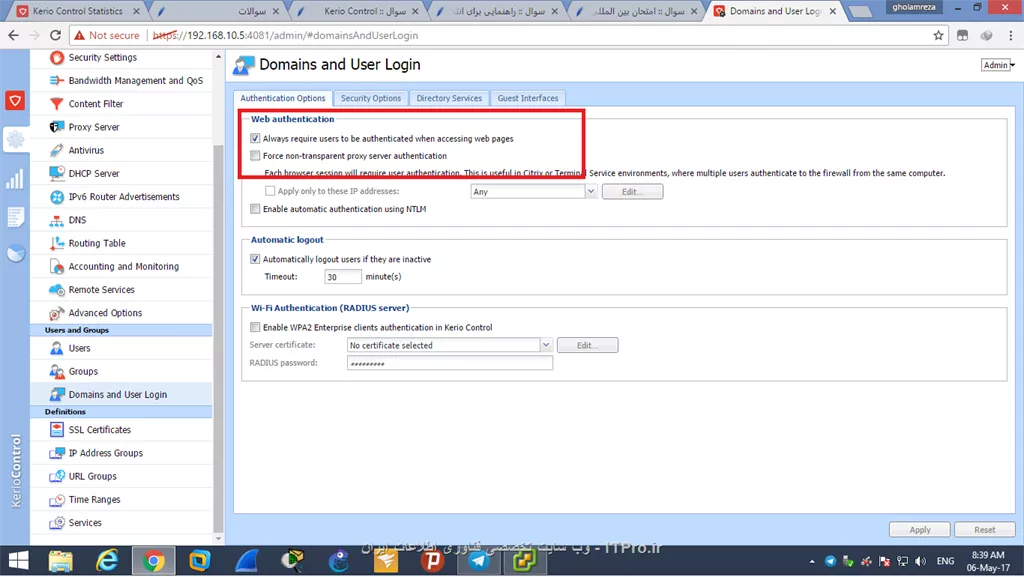Click the Users icon in sidebar
1024x577 pixels.
click(x=57, y=349)
